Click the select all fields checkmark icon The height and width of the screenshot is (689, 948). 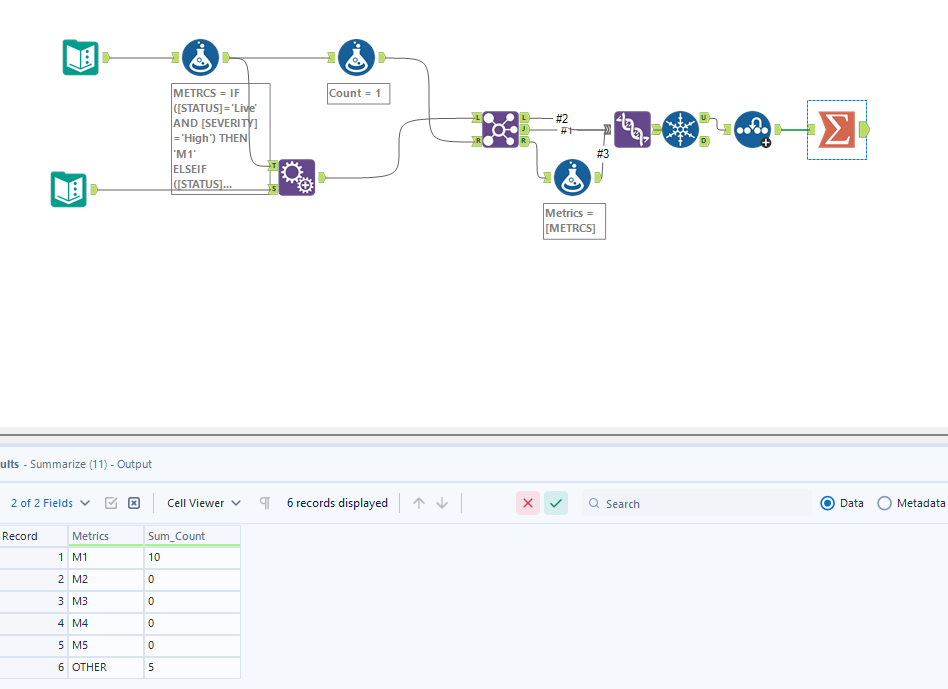(111, 503)
